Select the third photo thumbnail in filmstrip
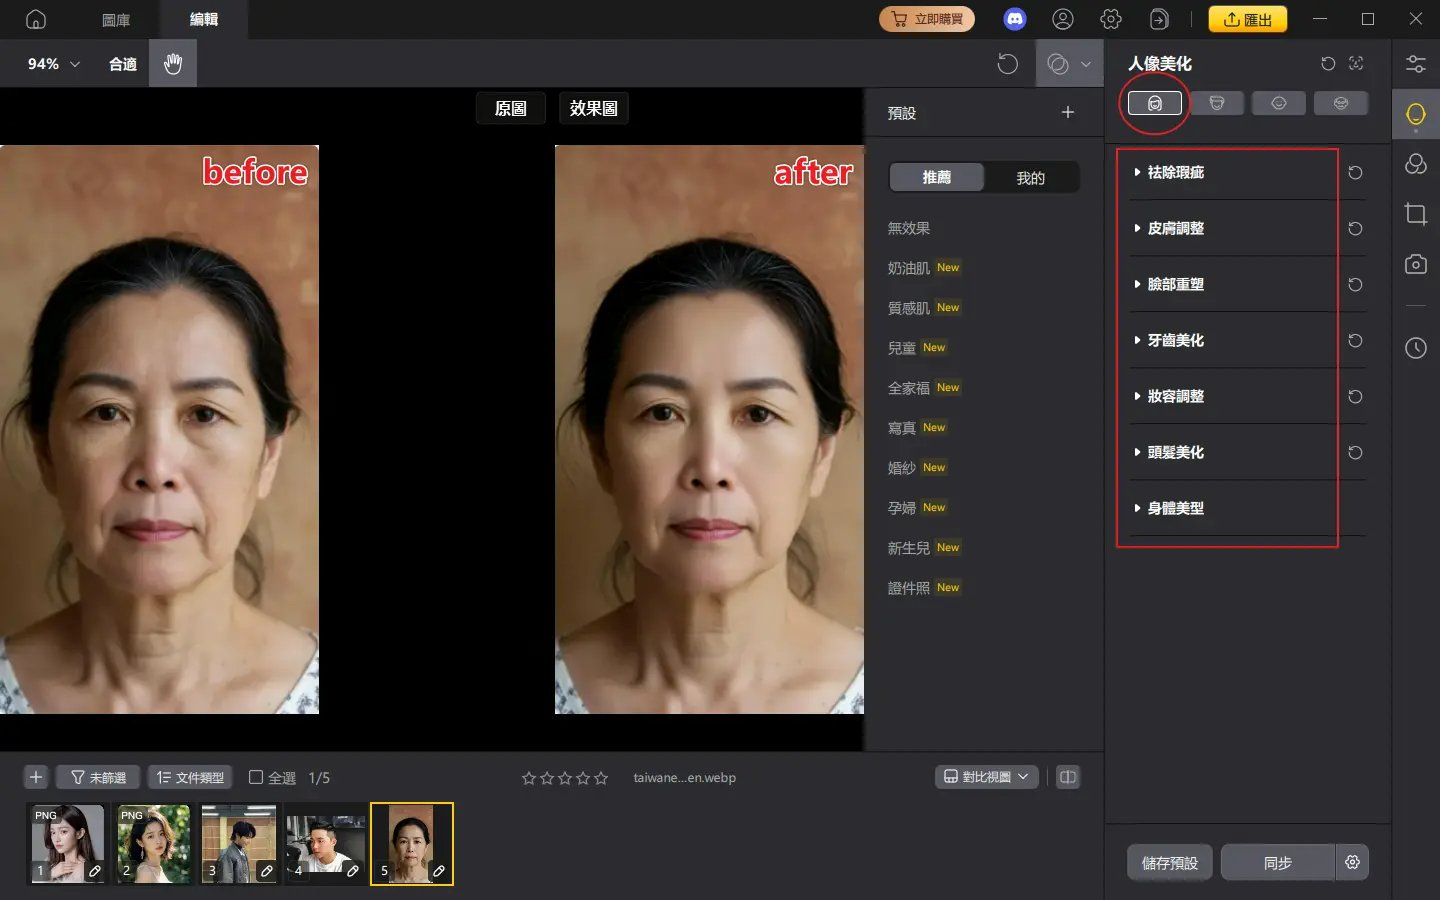Image resolution: width=1440 pixels, height=900 pixels. pyautogui.click(x=239, y=844)
